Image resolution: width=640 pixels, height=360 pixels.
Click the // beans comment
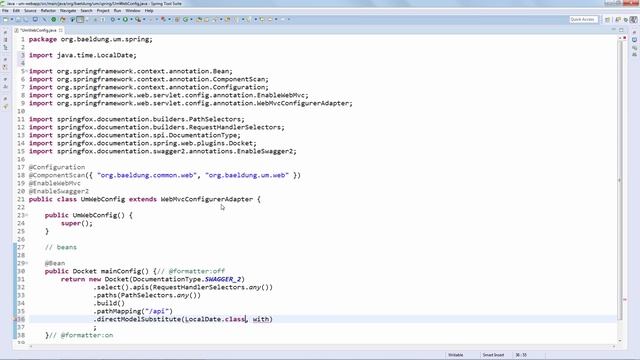tap(60, 247)
